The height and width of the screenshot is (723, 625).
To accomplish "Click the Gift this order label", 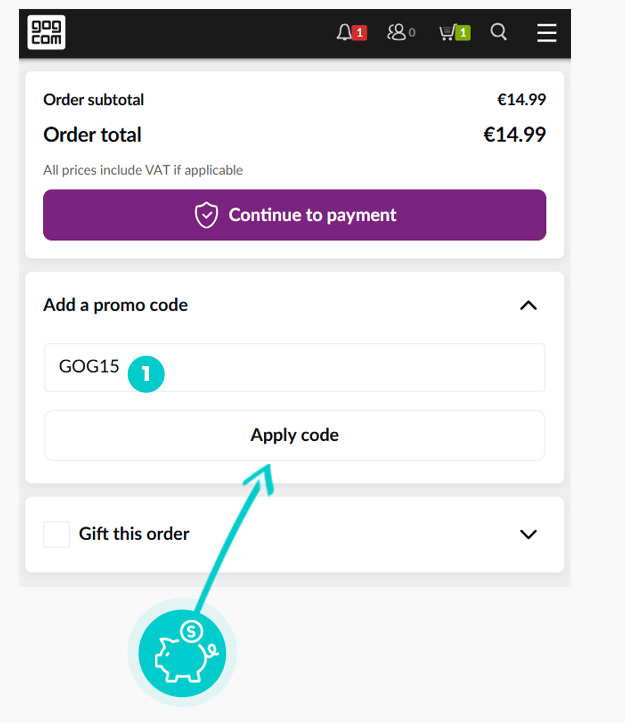I will 134,534.
